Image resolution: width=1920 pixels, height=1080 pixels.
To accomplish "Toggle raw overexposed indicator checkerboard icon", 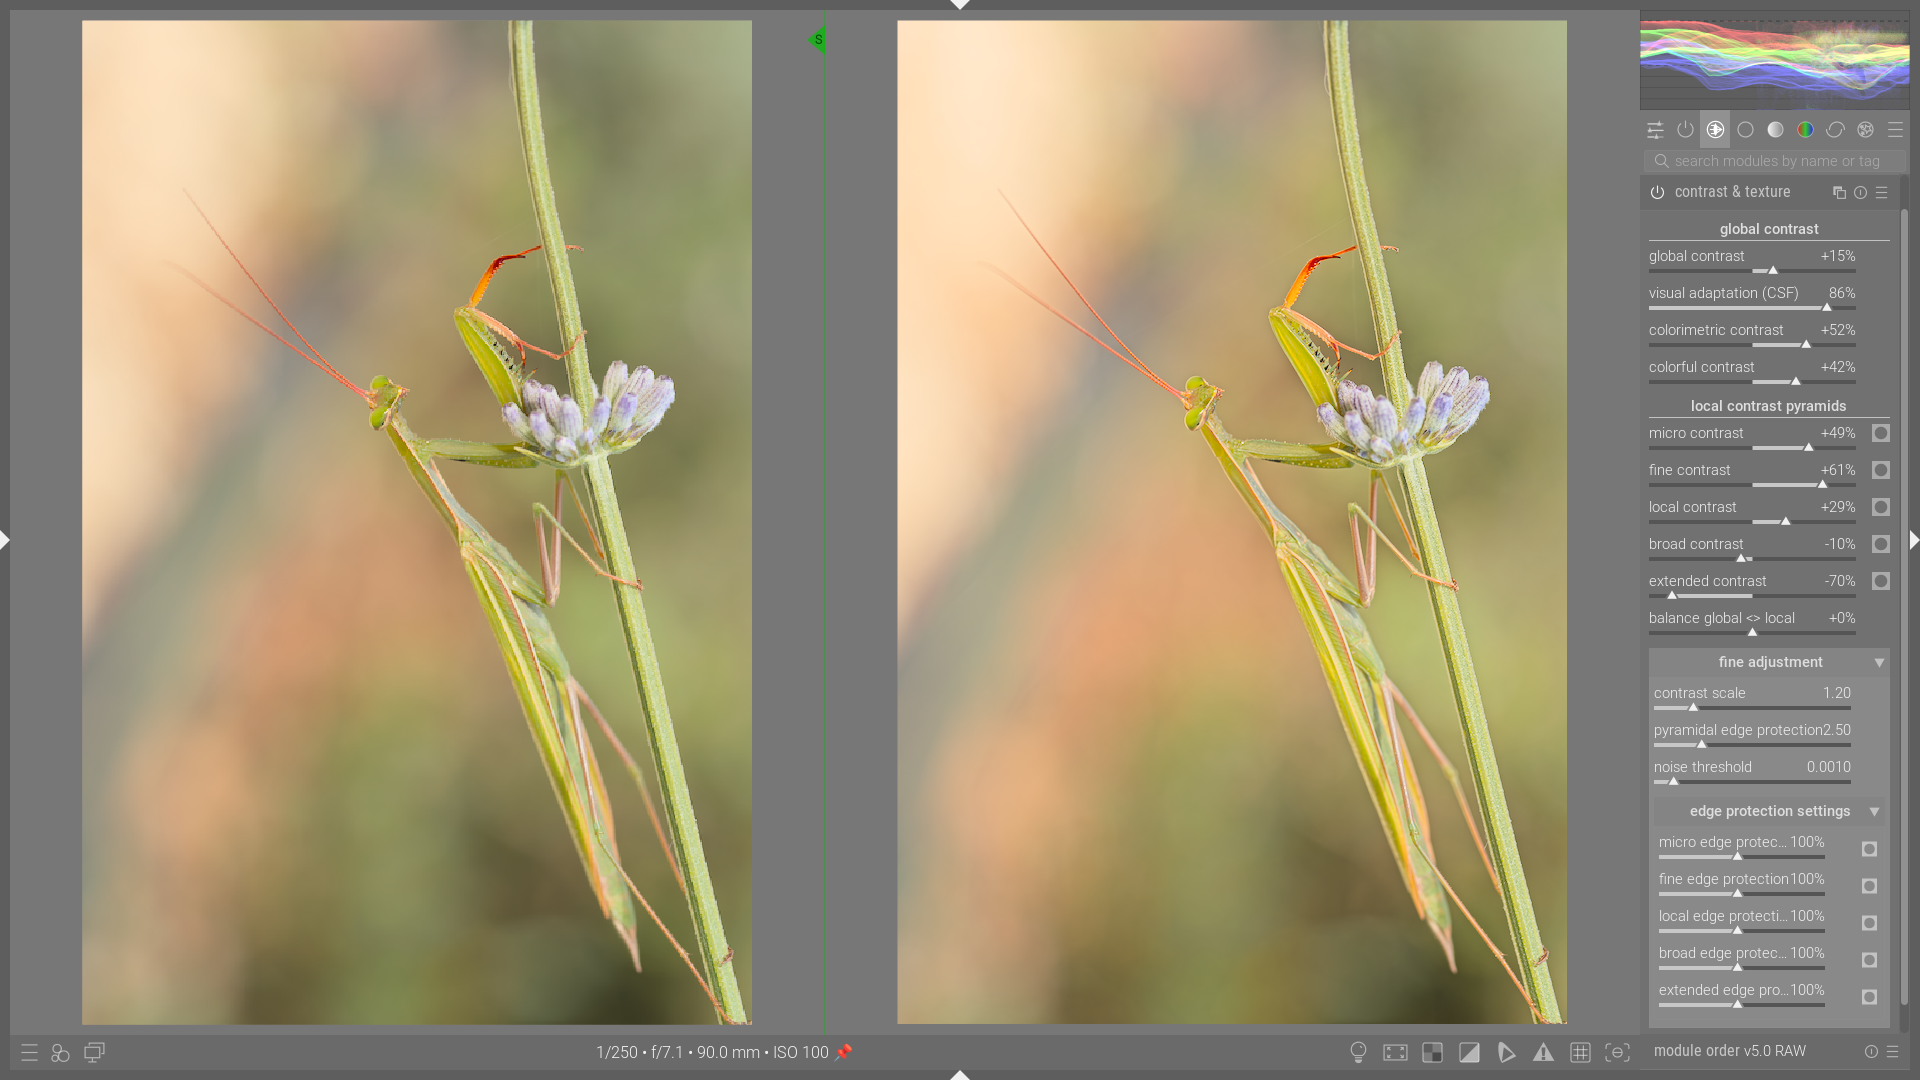I will tap(1432, 1052).
